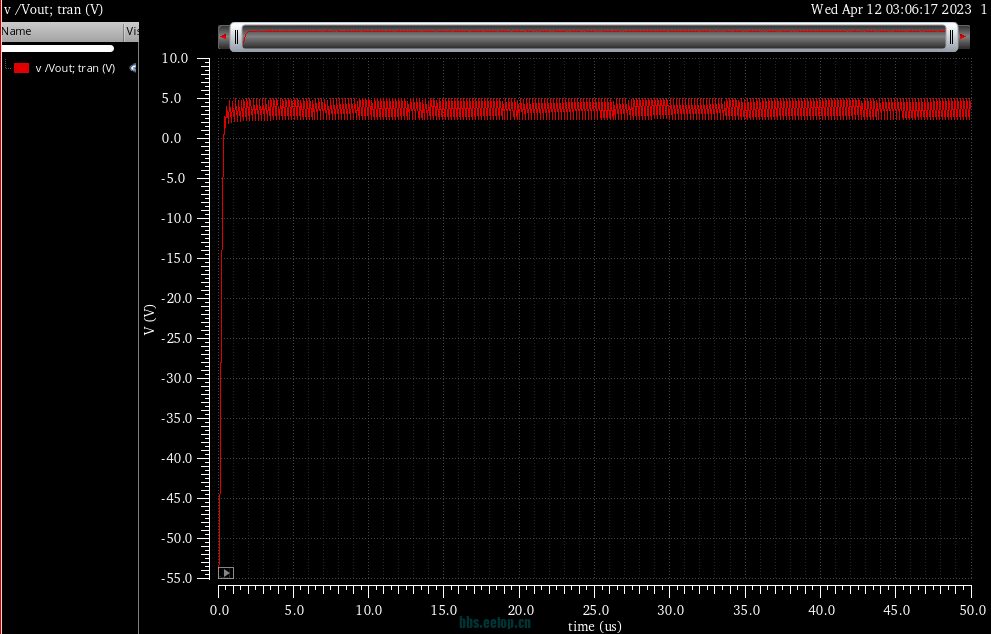The width and height of the screenshot is (991, 634).
Task: Grab the right handle of the zoom slider
Action: point(951,37)
